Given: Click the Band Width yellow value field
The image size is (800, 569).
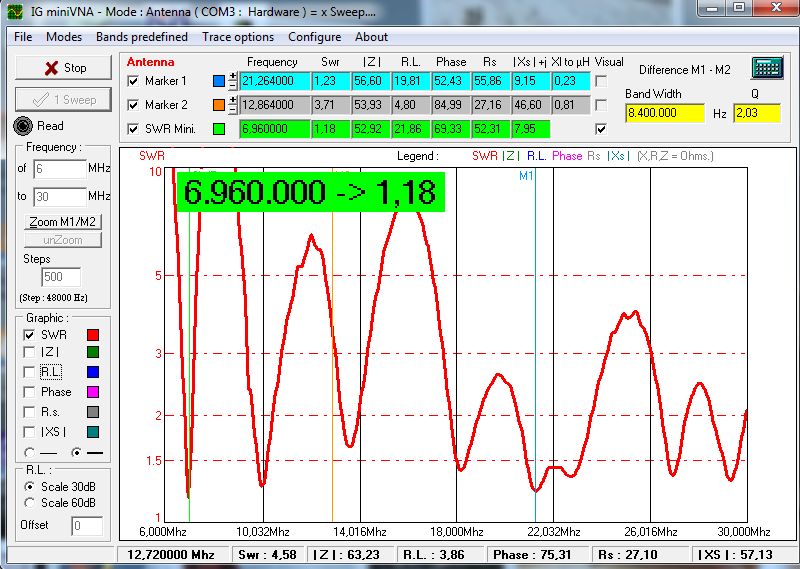Looking at the screenshot, I should click(x=665, y=113).
